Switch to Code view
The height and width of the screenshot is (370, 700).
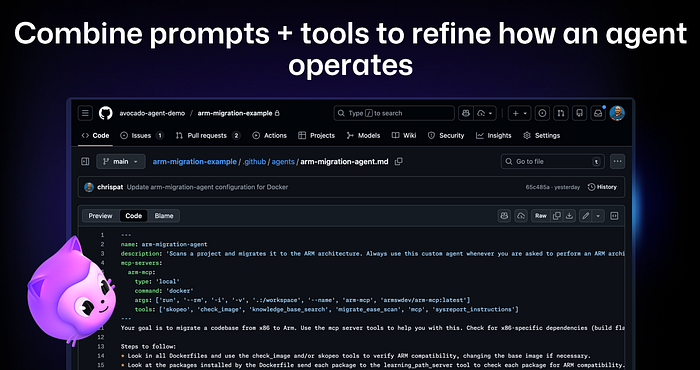133,216
